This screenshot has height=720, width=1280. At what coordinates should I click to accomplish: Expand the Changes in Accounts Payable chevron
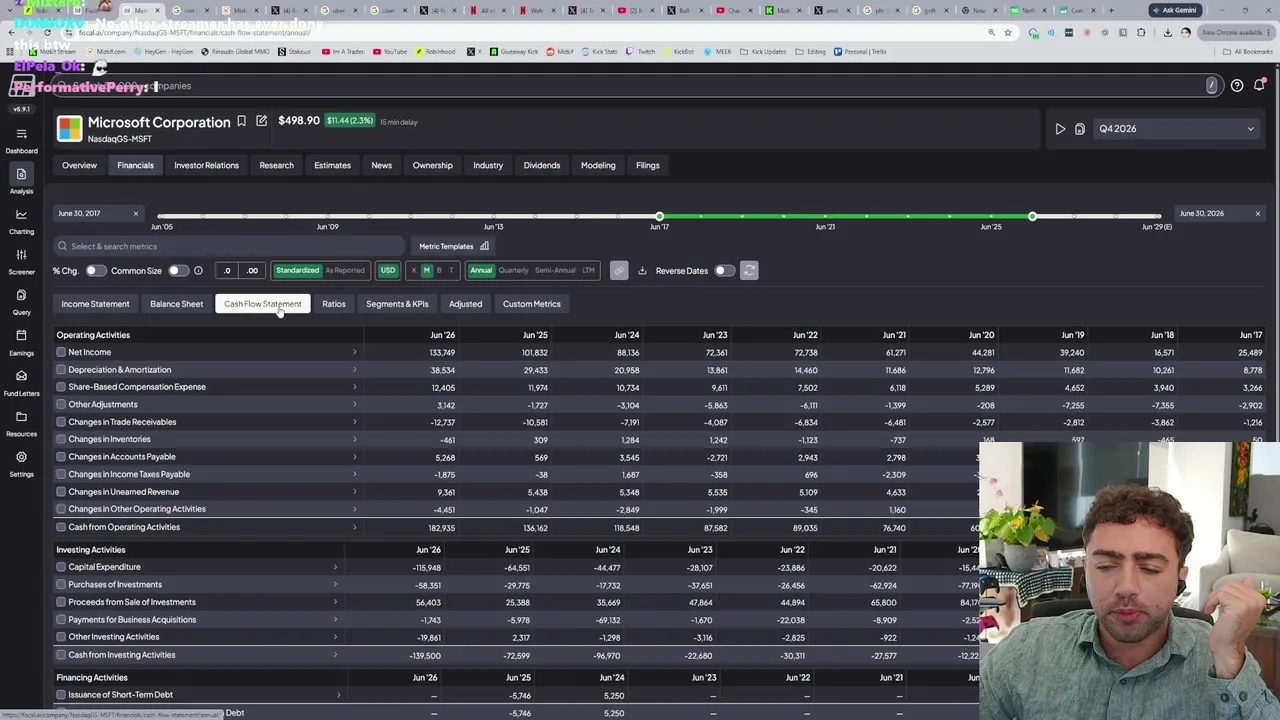(x=354, y=457)
